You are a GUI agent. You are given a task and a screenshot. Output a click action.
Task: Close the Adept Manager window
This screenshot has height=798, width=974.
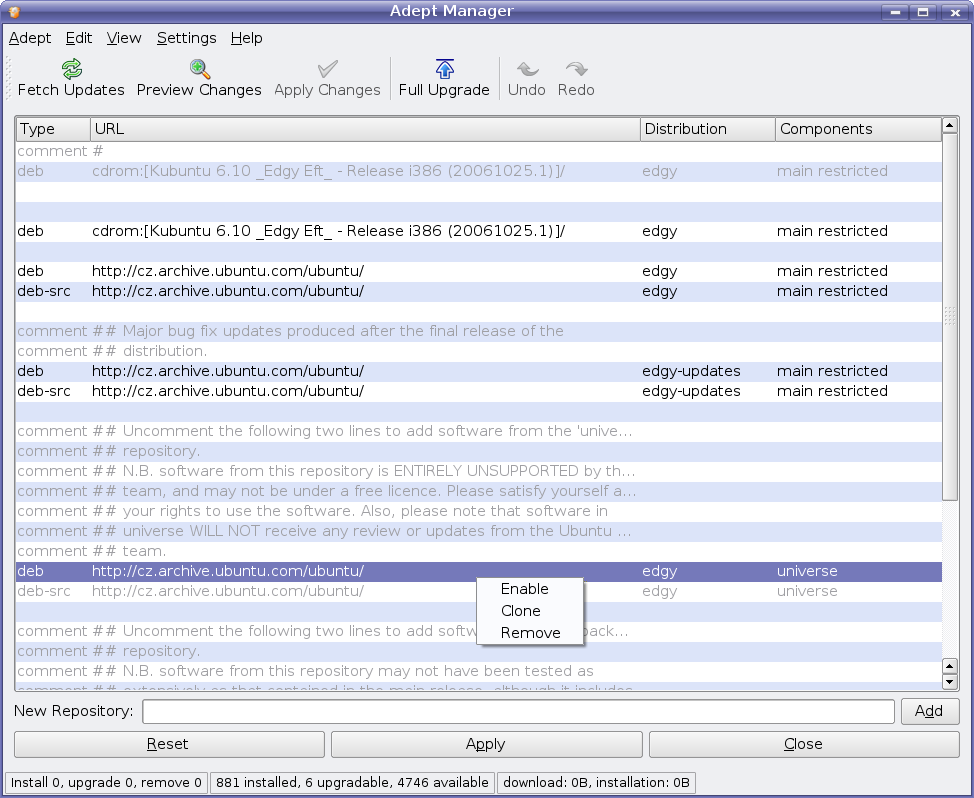coord(954,12)
